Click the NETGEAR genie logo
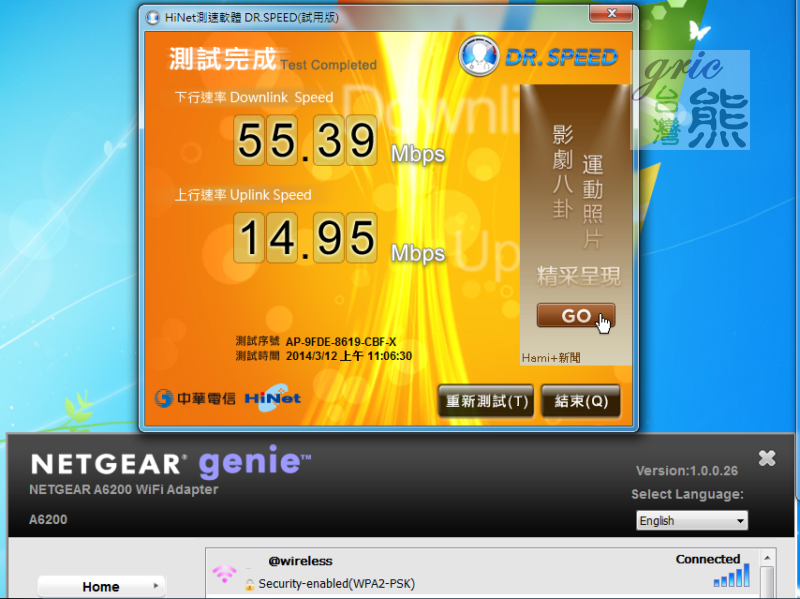Viewport: 800px width, 599px height. pyautogui.click(x=171, y=462)
